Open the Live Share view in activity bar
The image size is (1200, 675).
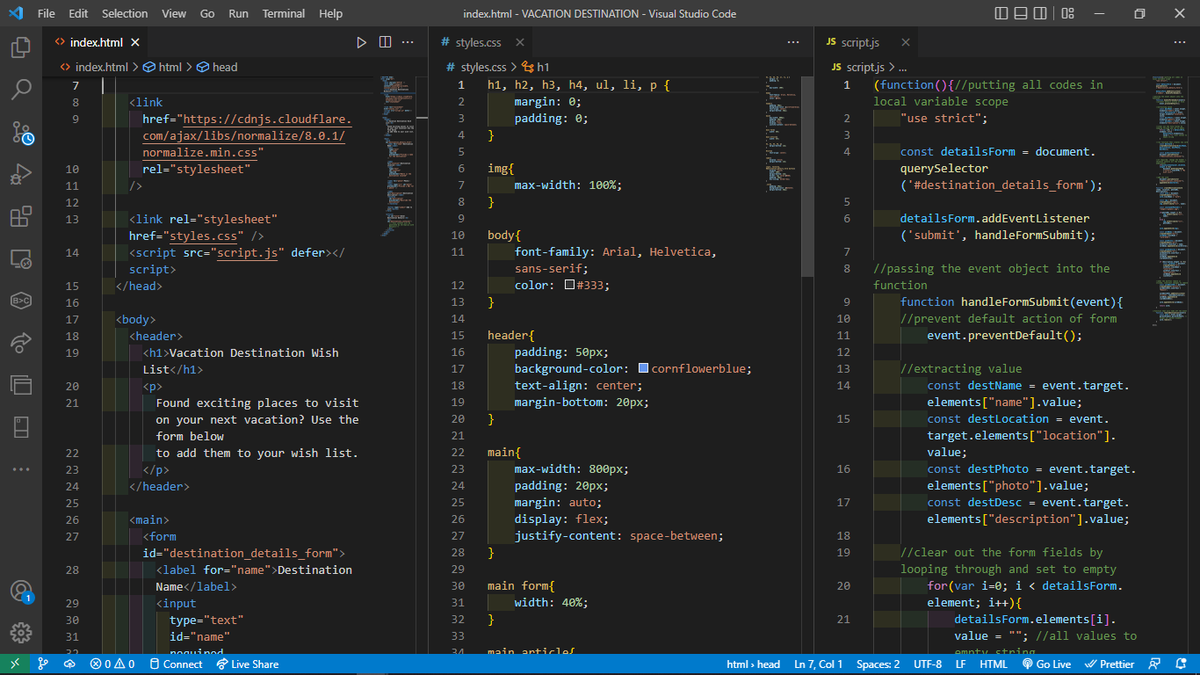[x=22, y=343]
